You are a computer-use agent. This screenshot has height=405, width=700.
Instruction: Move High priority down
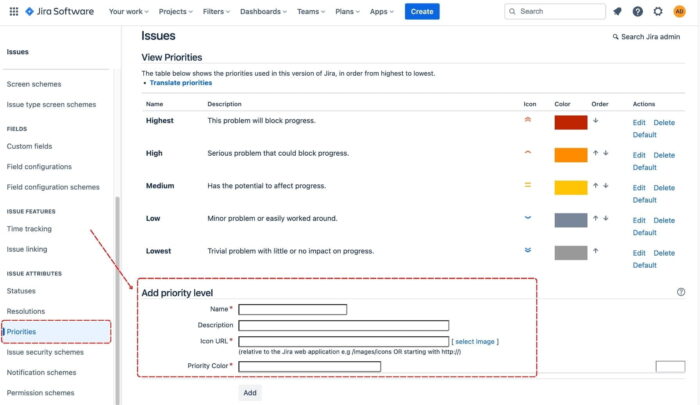605,153
